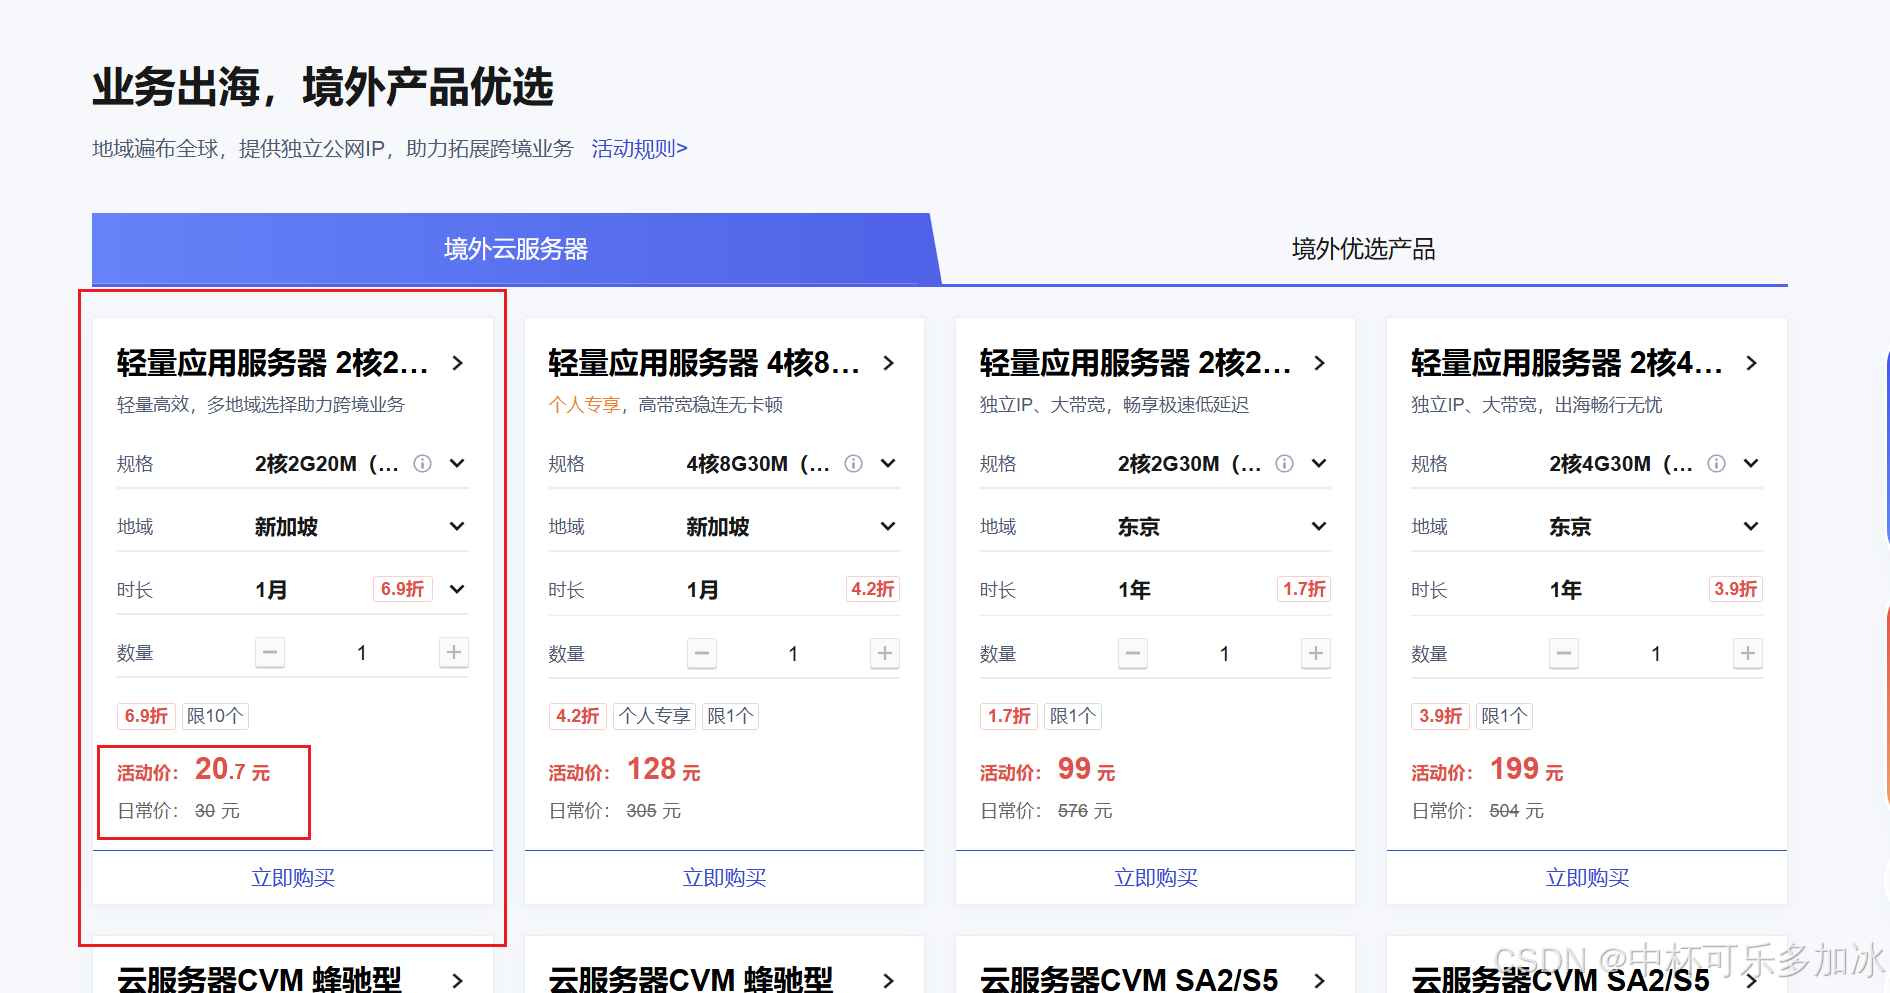Click the quantity input on the 4核8G30M card
Image resolution: width=1890 pixels, height=993 pixels.
point(792,653)
